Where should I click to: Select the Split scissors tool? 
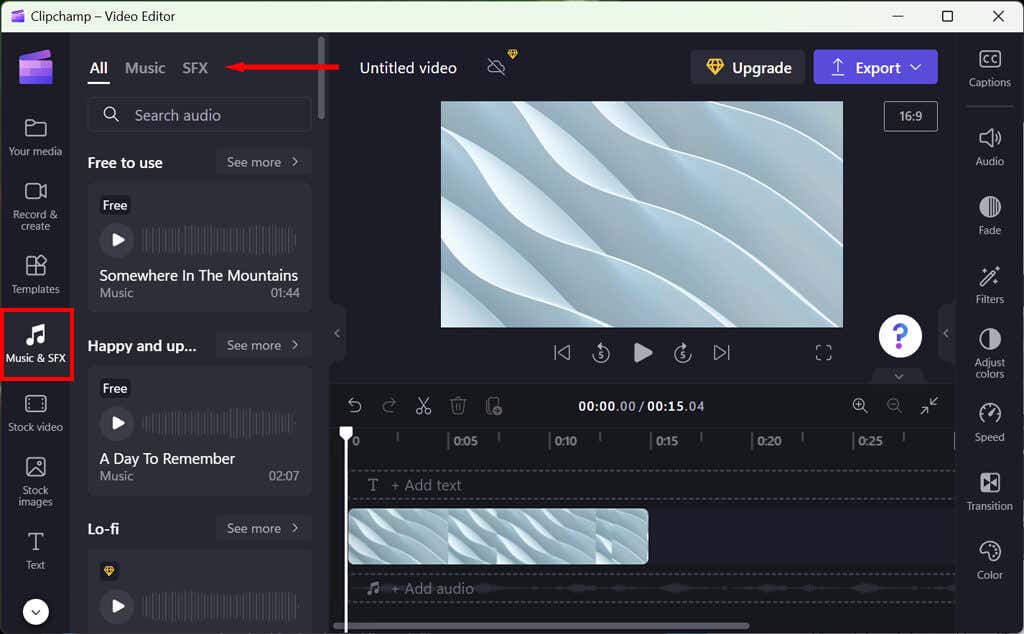pos(423,406)
